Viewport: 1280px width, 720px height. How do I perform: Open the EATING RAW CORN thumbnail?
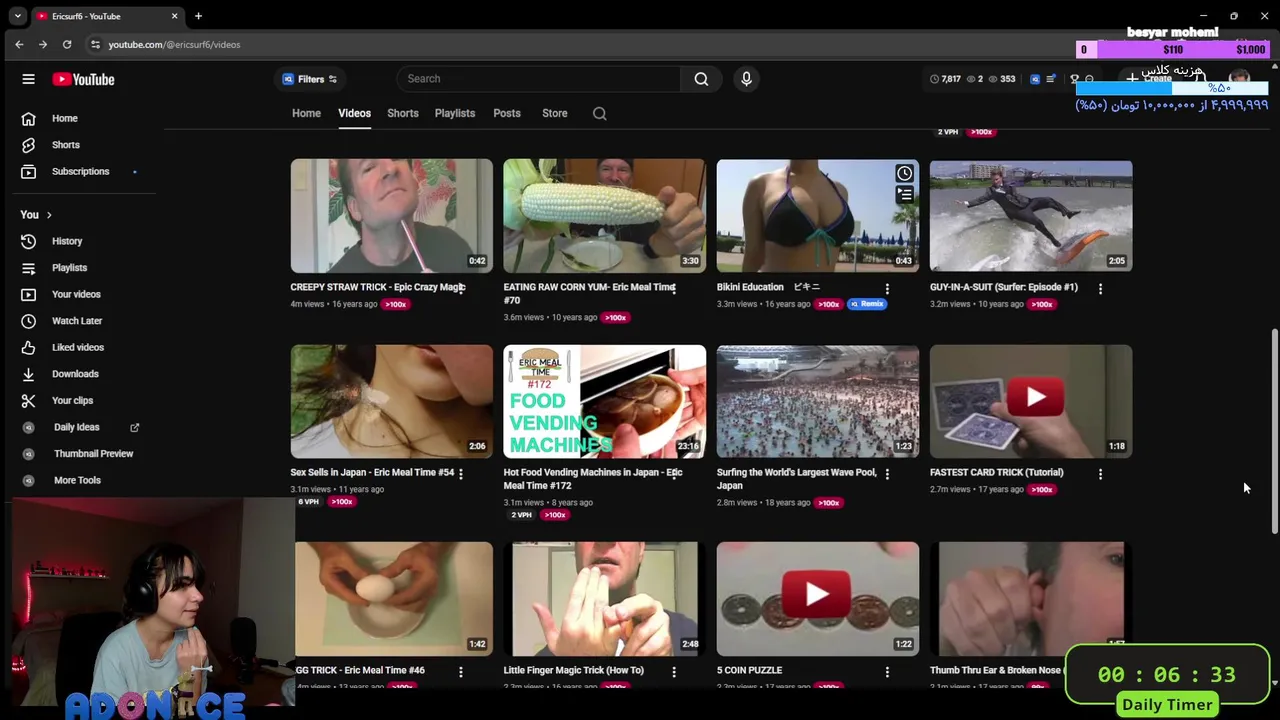[604, 216]
